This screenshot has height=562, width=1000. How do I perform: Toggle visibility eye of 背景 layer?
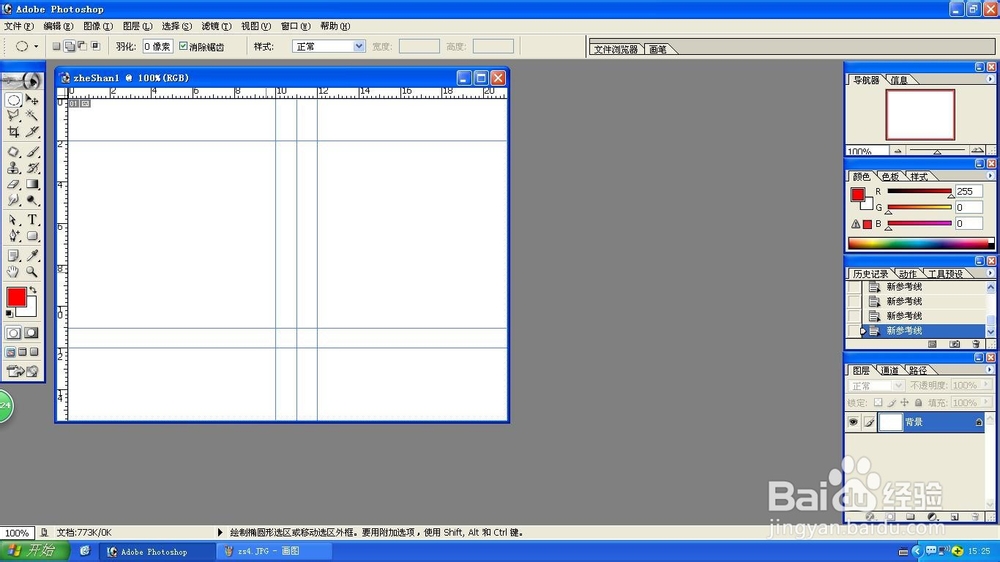coord(853,422)
